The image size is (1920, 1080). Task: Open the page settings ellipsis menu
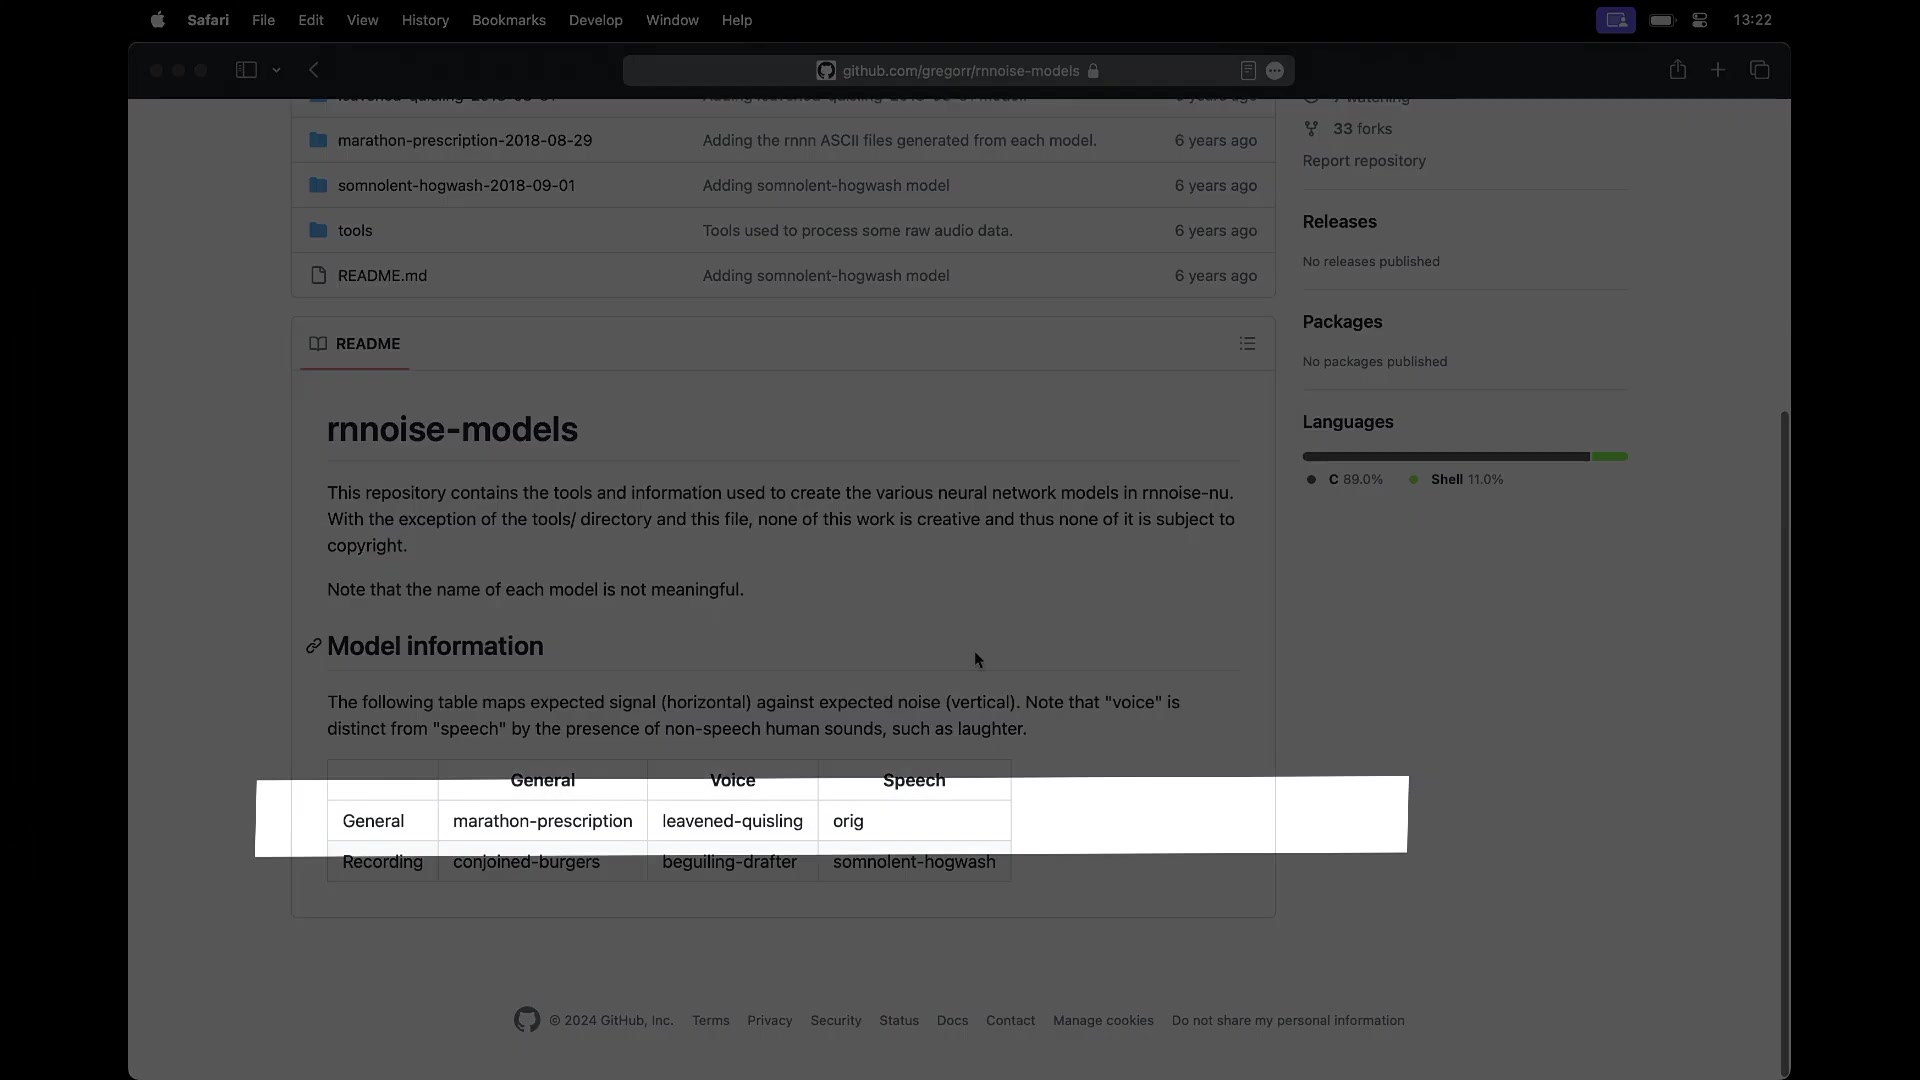[x=1275, y=70]
